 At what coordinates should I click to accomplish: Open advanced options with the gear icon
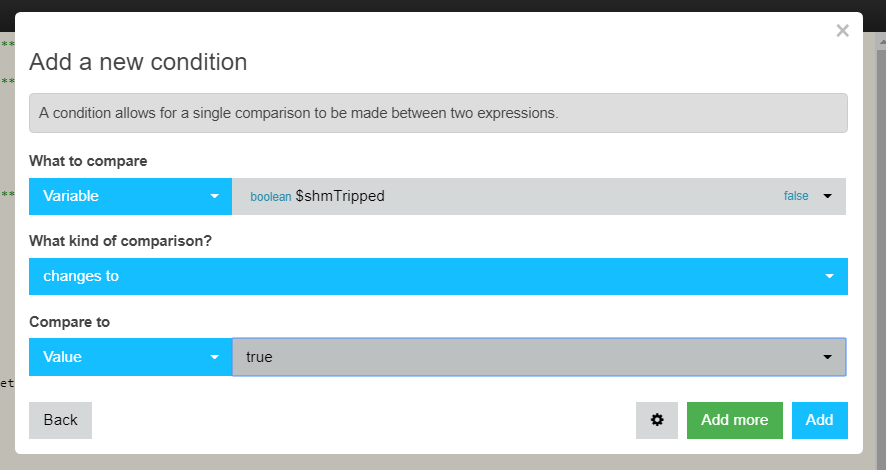coord(657,420)
